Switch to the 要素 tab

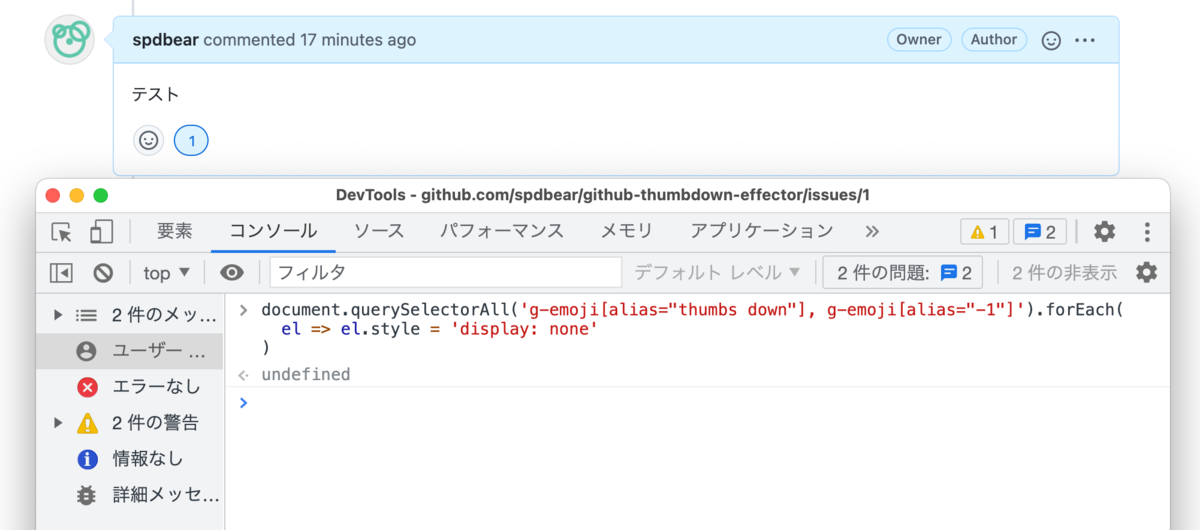pyautogui.click(x=175, y=231)
